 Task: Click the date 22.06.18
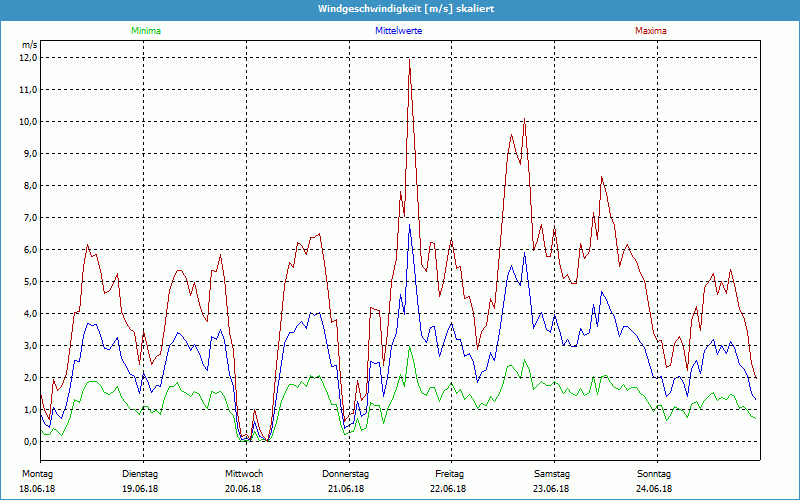(x=448, y=489)
